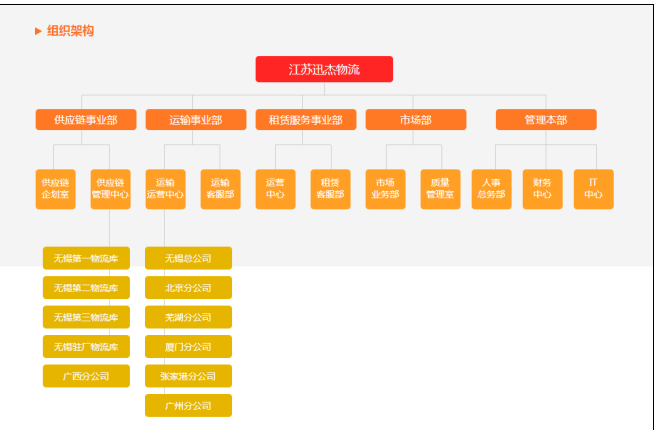Select the 管理本部 department box
The image size is (656, 430).
point(546,120)
